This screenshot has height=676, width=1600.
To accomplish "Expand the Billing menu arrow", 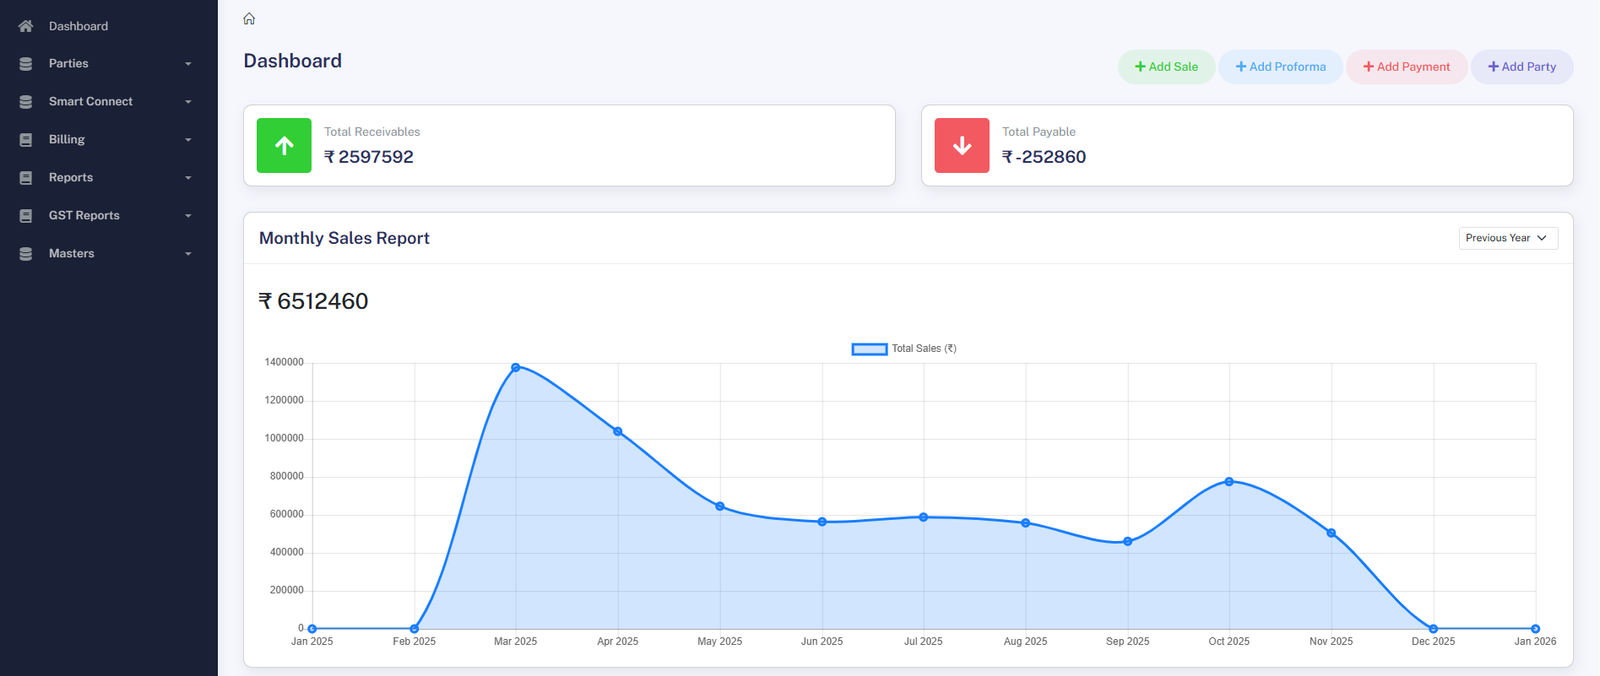I will pos(188,140).
